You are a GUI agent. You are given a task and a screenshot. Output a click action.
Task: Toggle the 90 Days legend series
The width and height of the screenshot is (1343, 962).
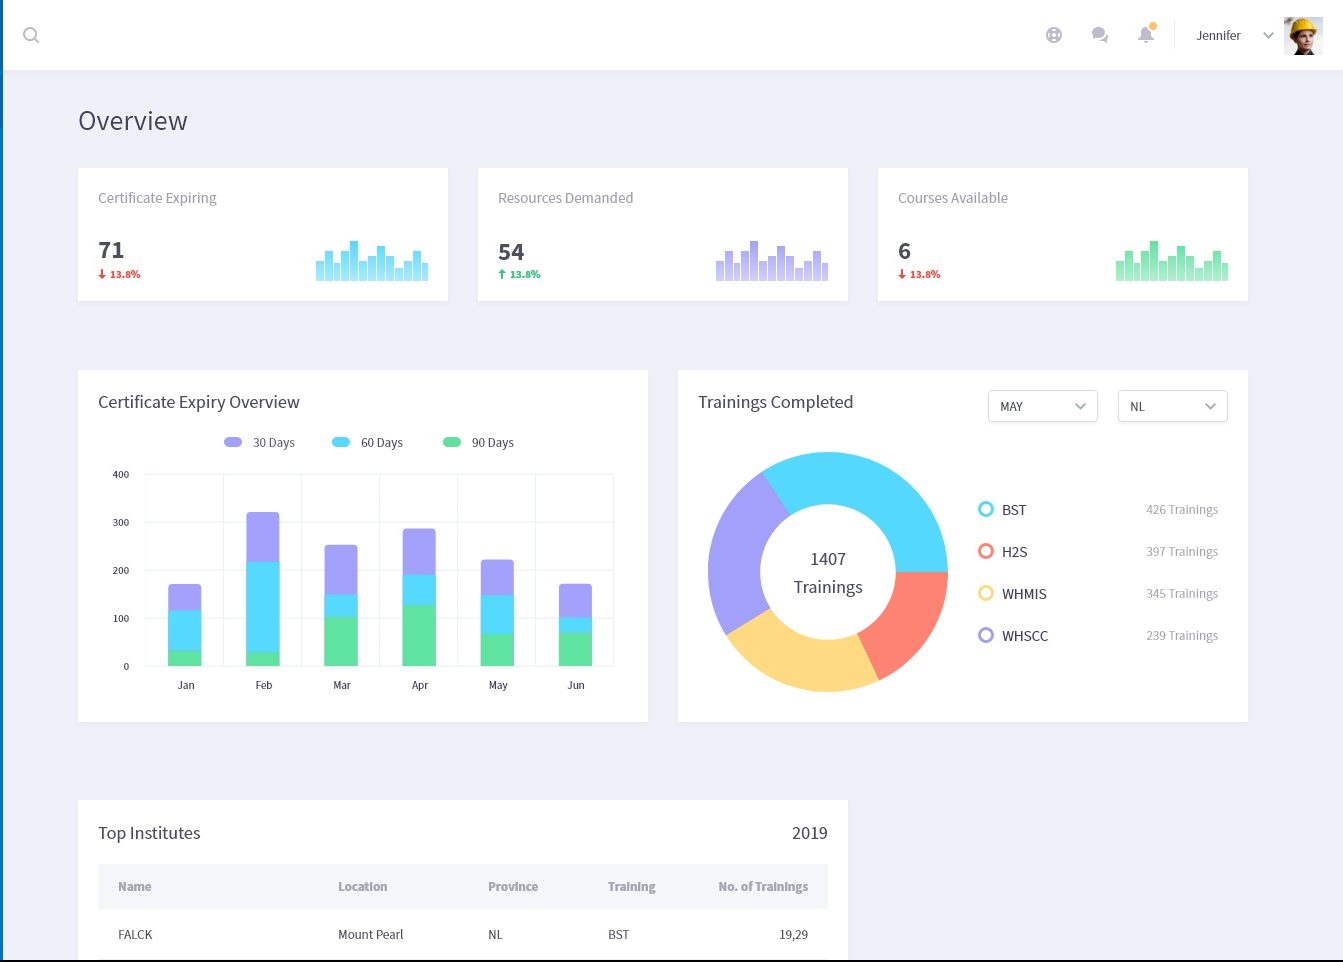click(x=478, y=442)
